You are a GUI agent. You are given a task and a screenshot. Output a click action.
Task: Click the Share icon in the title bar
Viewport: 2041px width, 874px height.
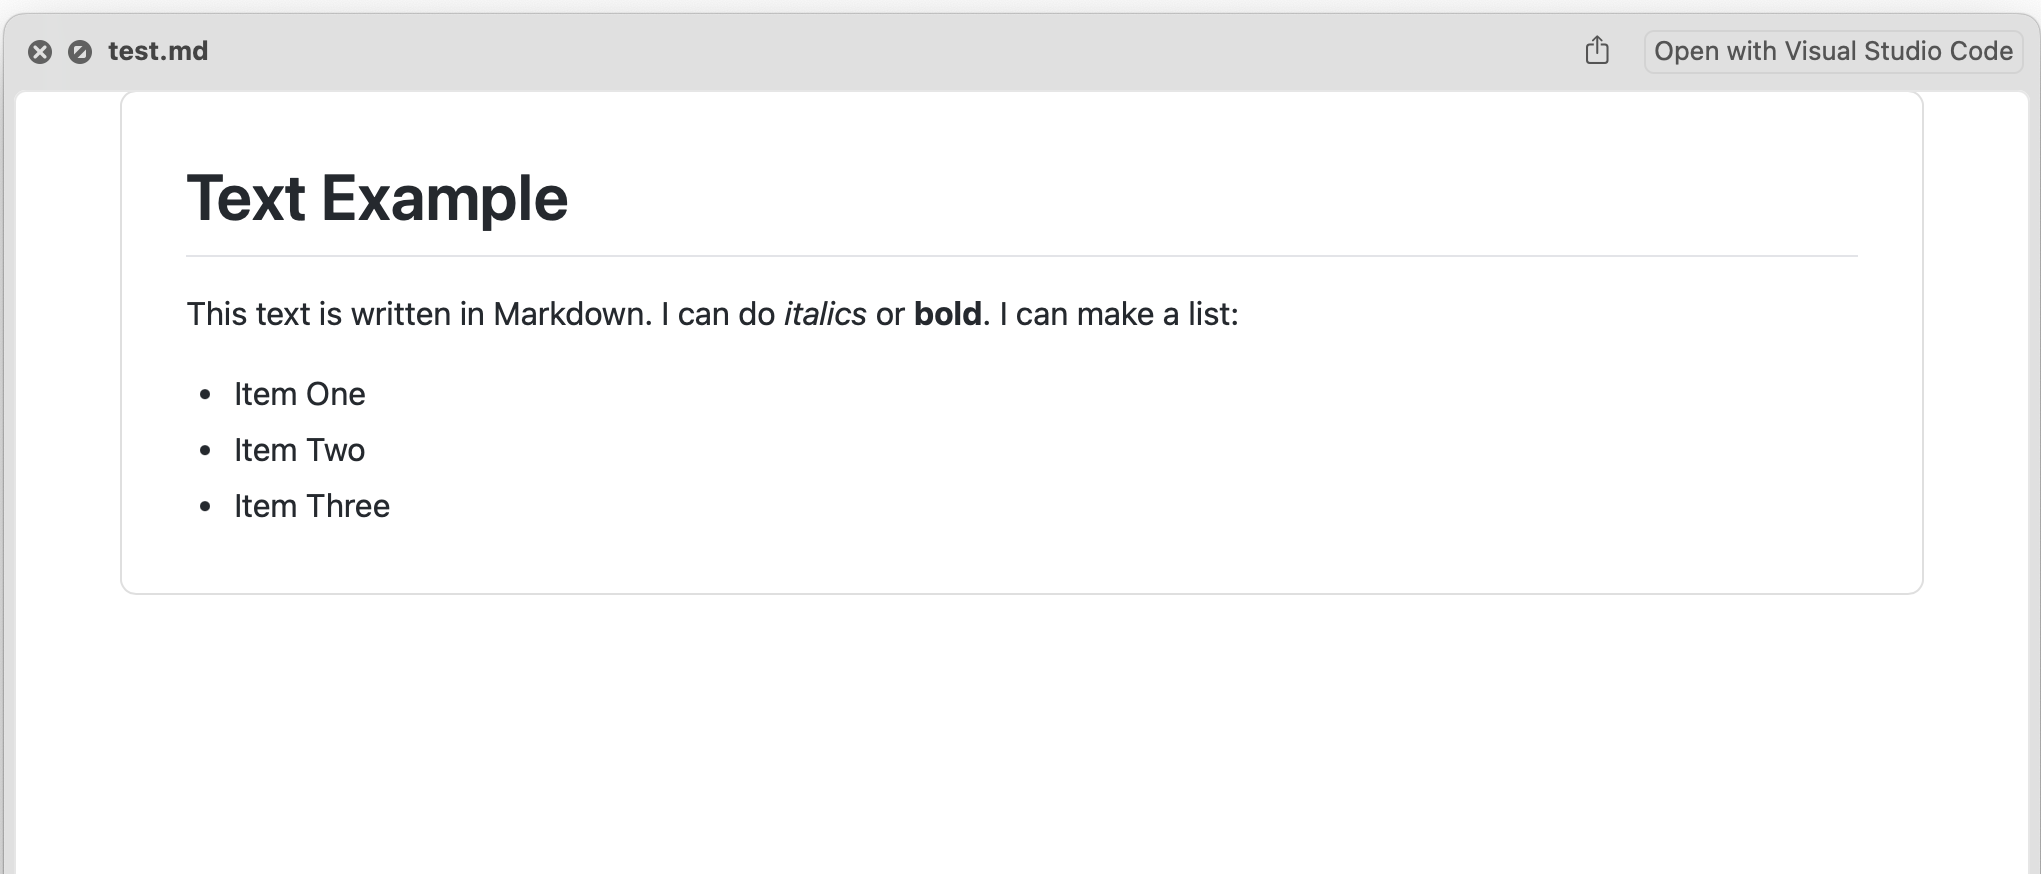[1597, 50]
